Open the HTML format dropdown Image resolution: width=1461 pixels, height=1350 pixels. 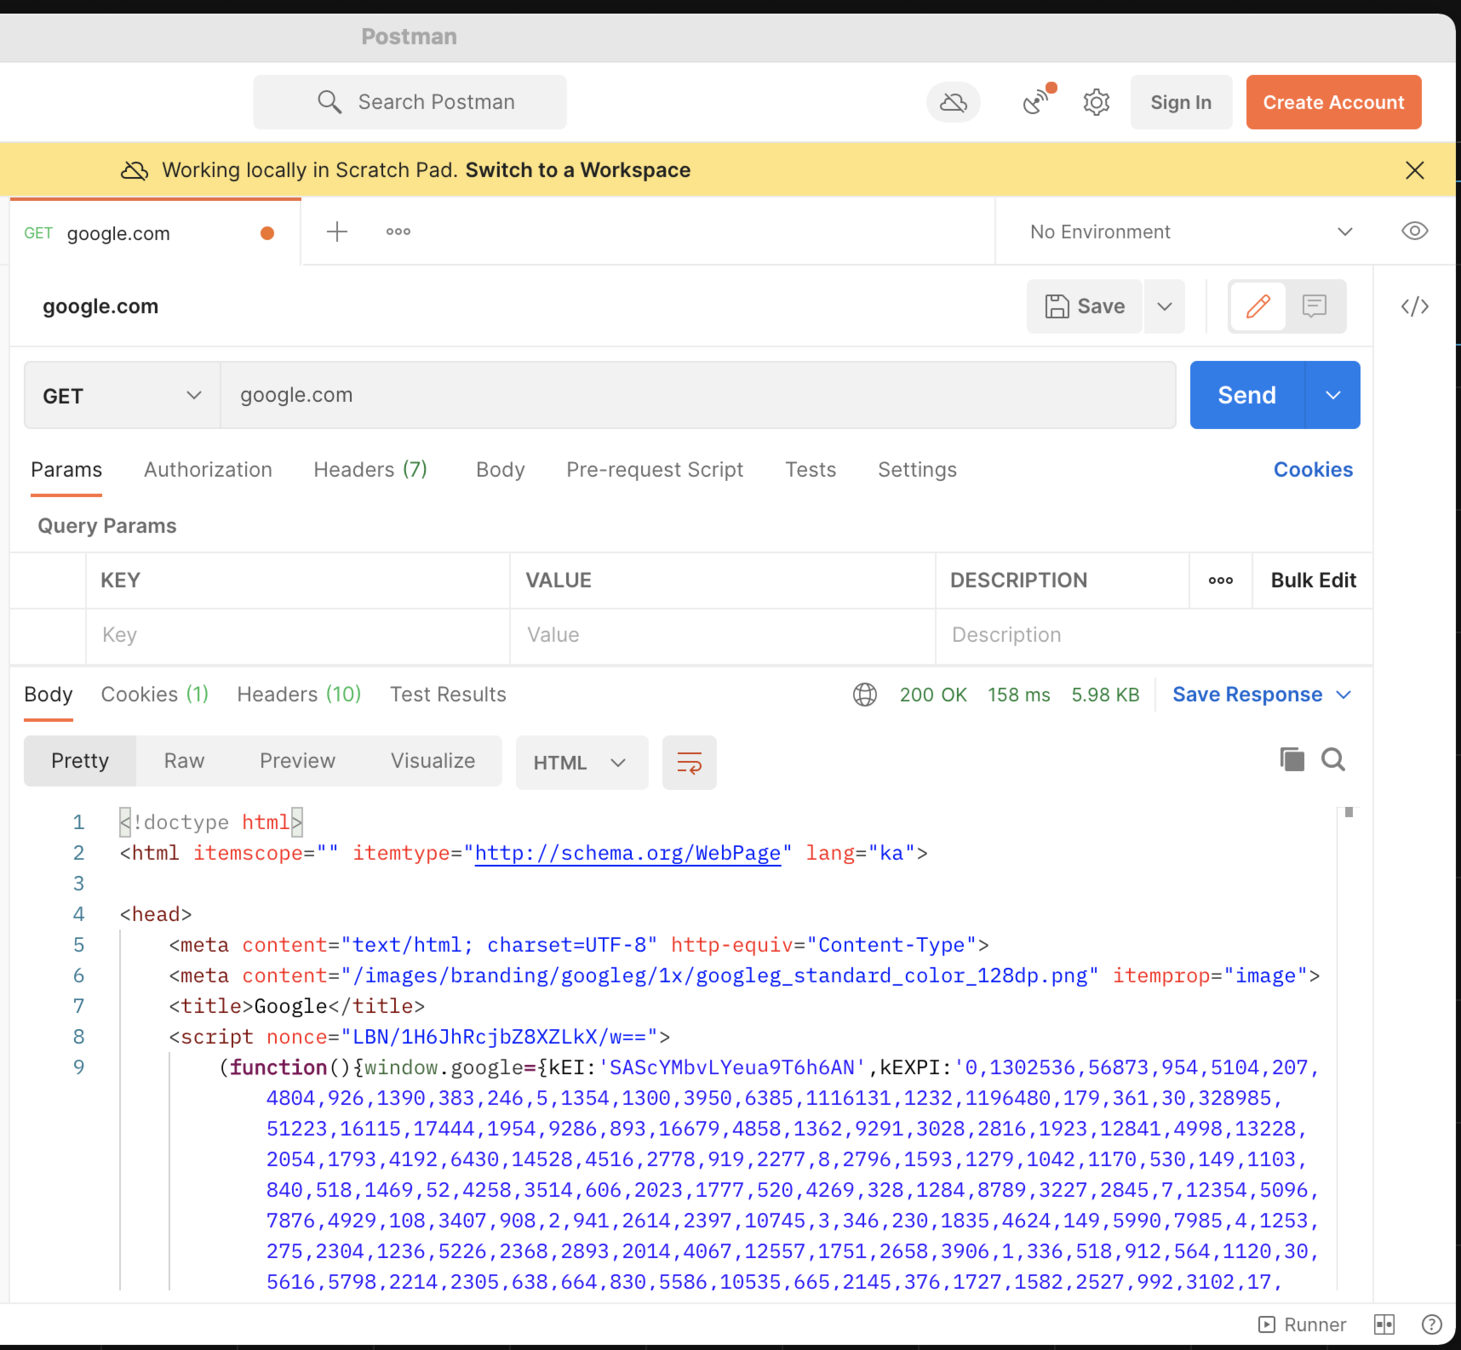pyautogui.click(x=581, y=763)
